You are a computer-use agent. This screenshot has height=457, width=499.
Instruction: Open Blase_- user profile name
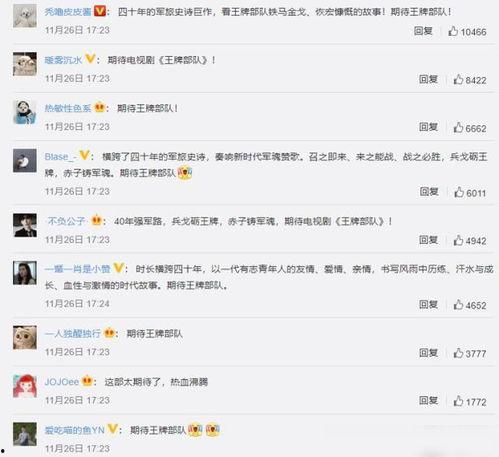(61, 157)
